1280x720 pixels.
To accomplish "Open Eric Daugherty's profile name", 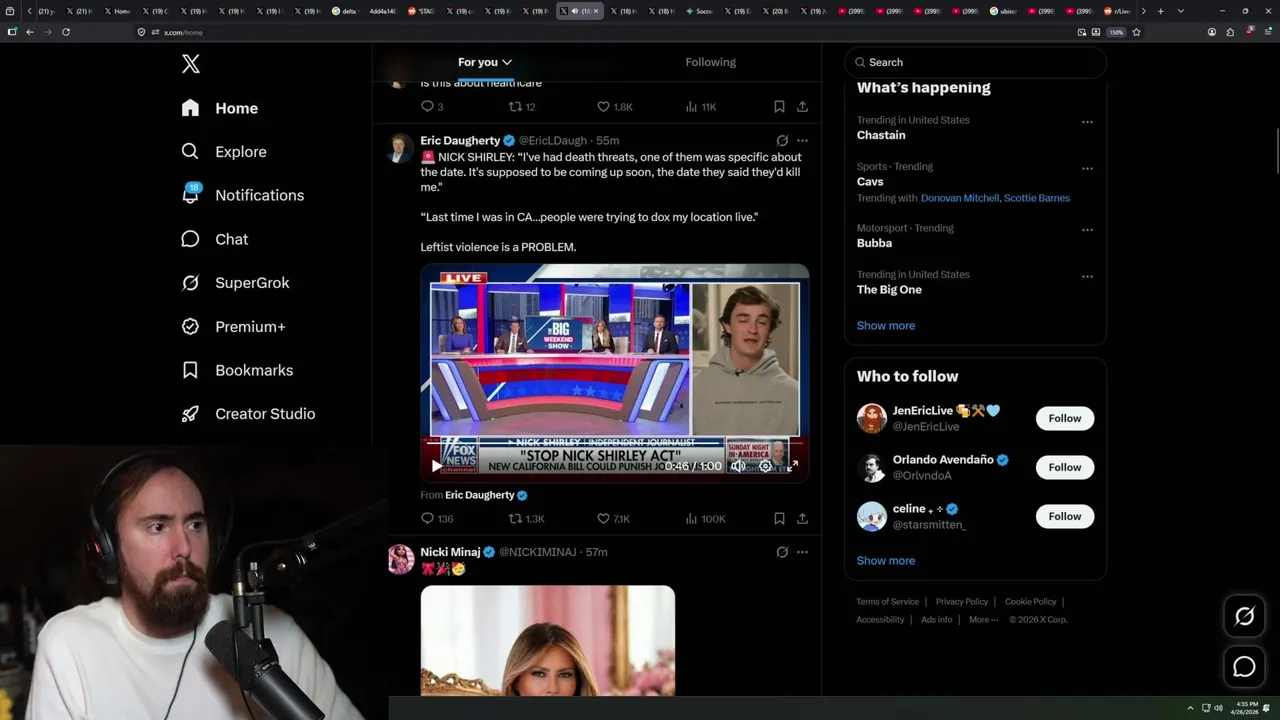I will (x=460, y=141).
